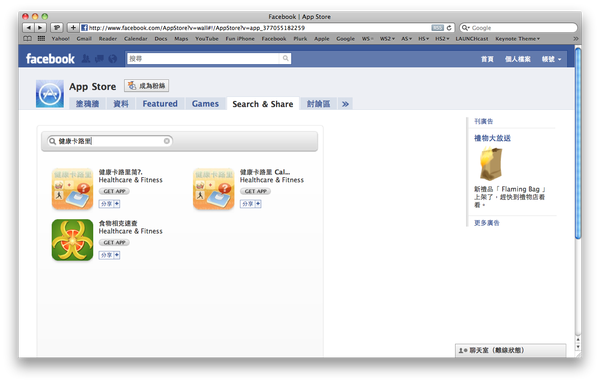Viewport: 600px width, 383px height.
Task: Click the plus add-bookmark button
Action: 73,28
